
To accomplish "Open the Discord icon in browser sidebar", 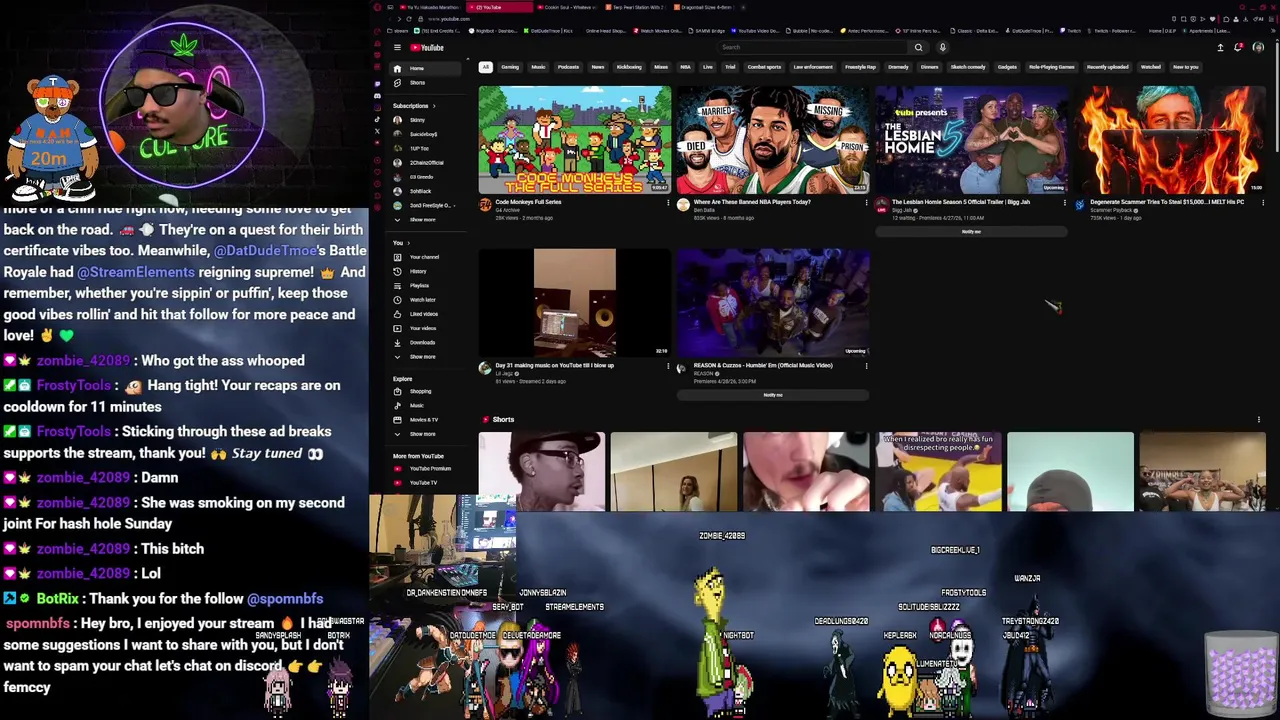I will pos(377,96).
